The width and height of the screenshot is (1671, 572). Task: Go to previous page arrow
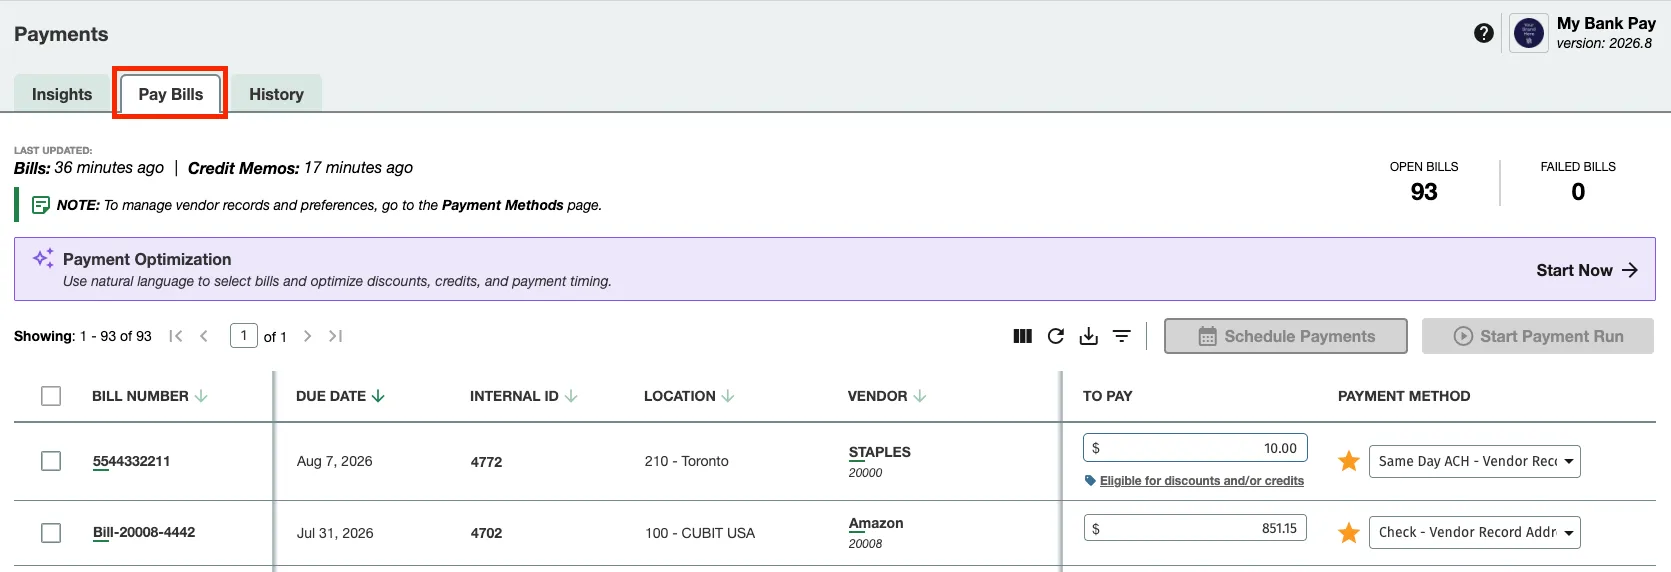[204, 336]
